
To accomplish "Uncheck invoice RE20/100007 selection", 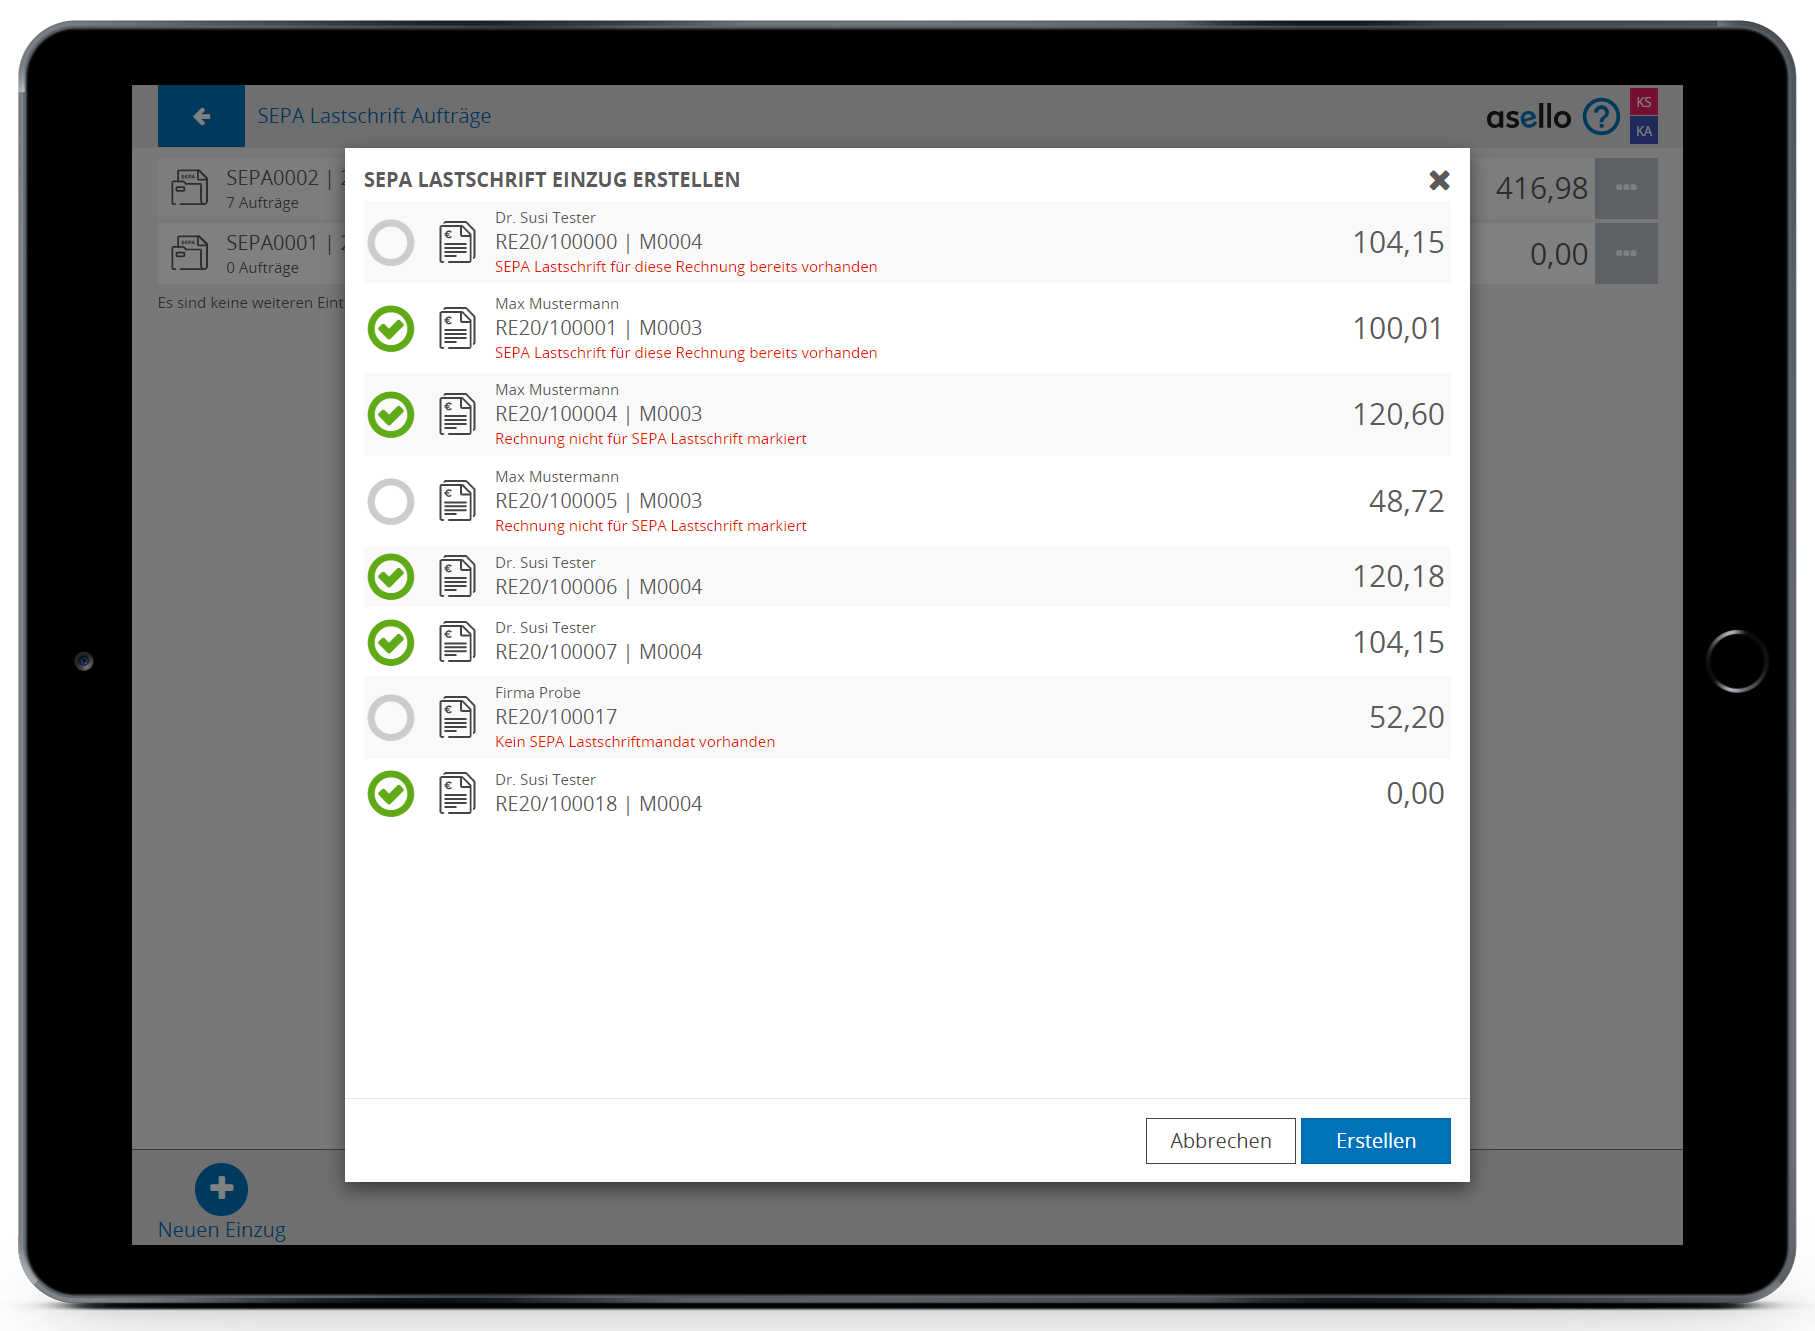I will 391,643.
